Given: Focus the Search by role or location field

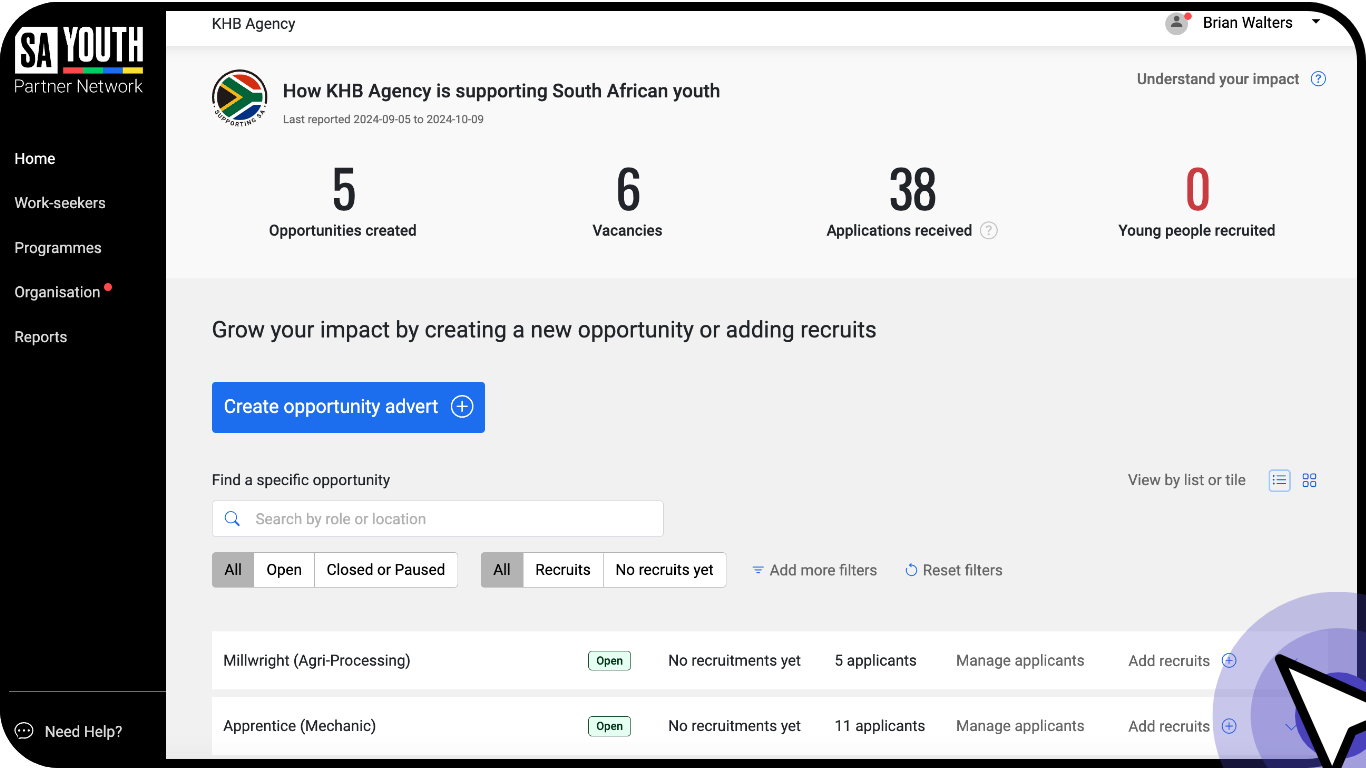Looking at the screenshot, I should (438, 519).
